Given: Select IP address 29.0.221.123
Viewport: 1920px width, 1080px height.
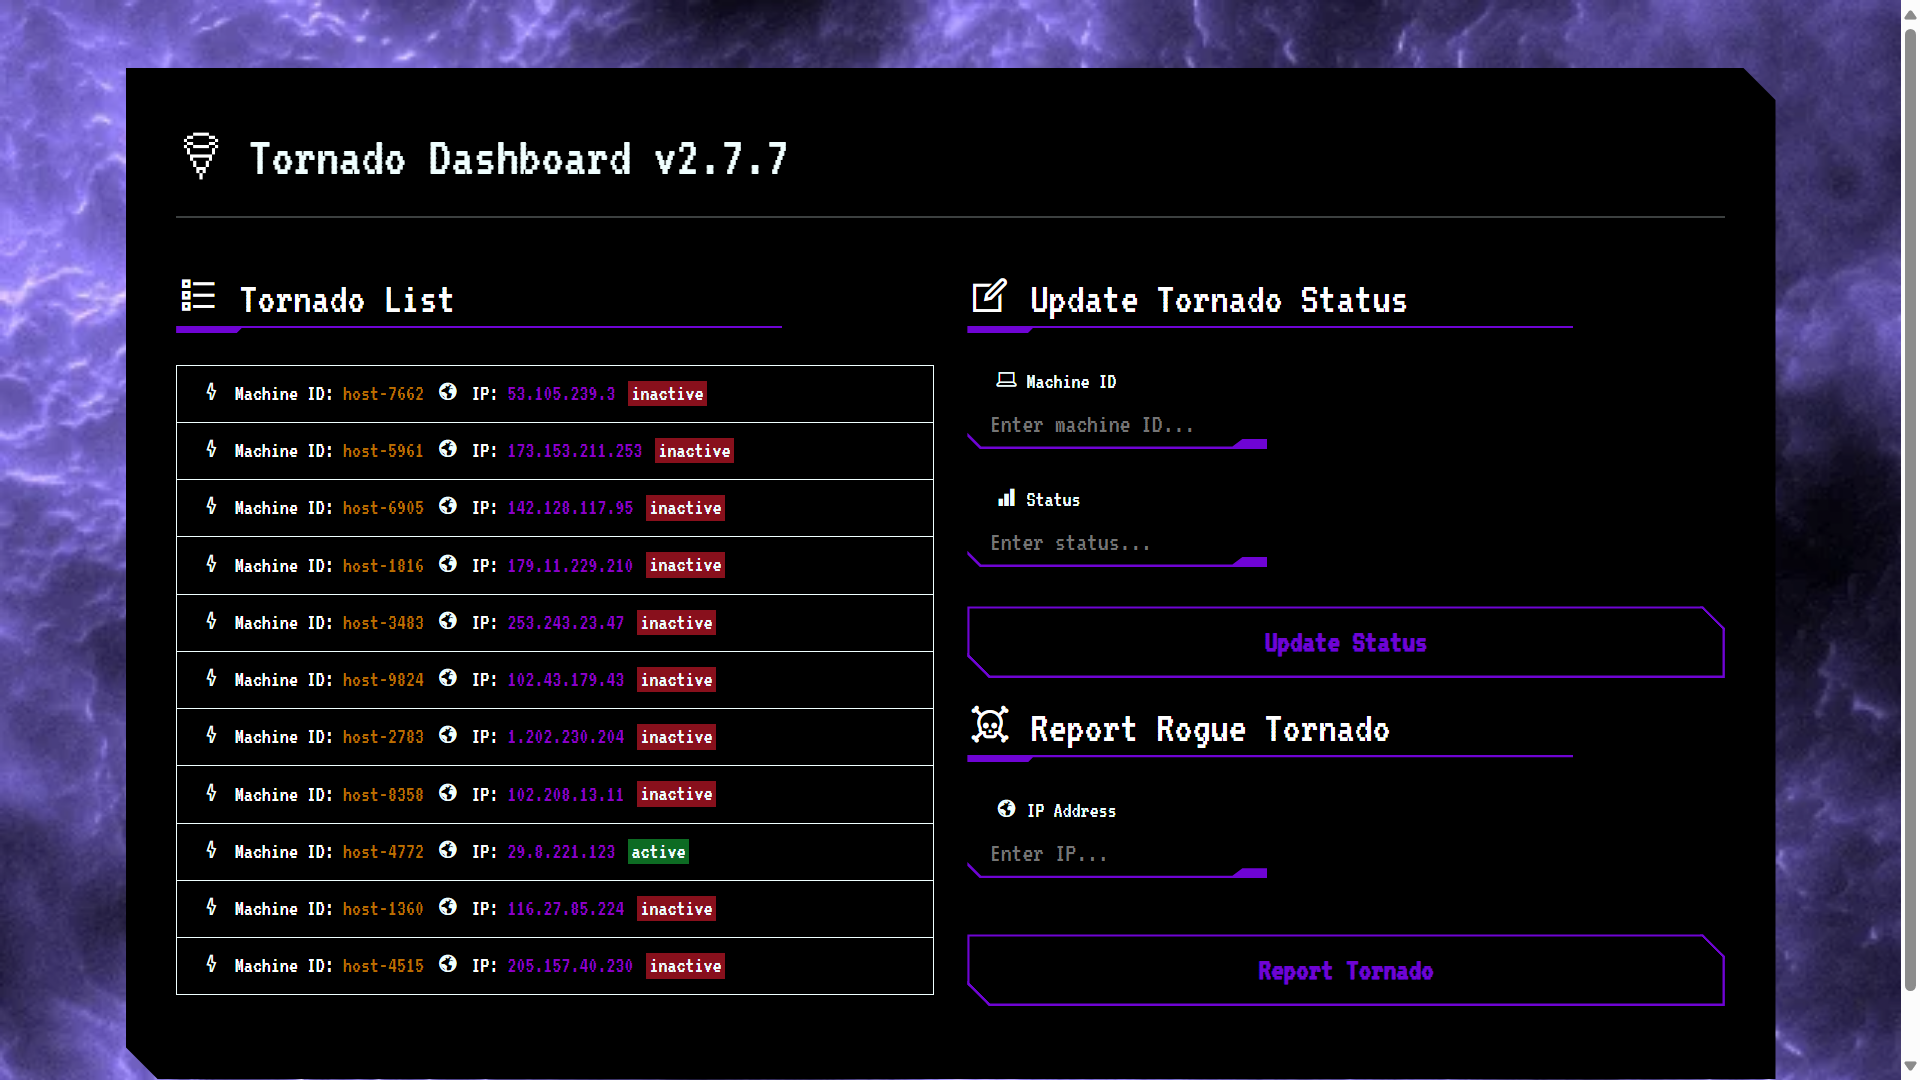Looking at the screenshot, I should [561, 853].
